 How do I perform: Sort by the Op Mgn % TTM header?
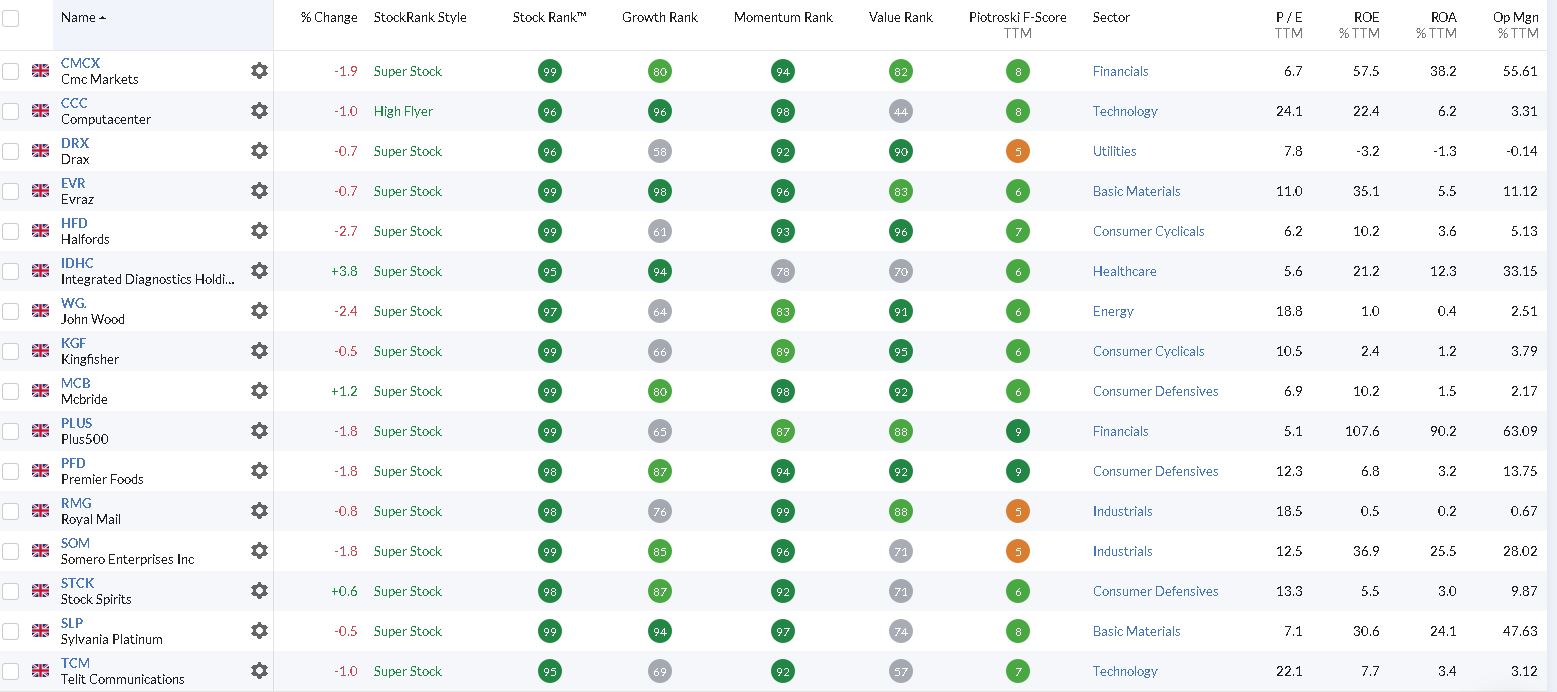pyautogui.click(x=1518, y=25)
